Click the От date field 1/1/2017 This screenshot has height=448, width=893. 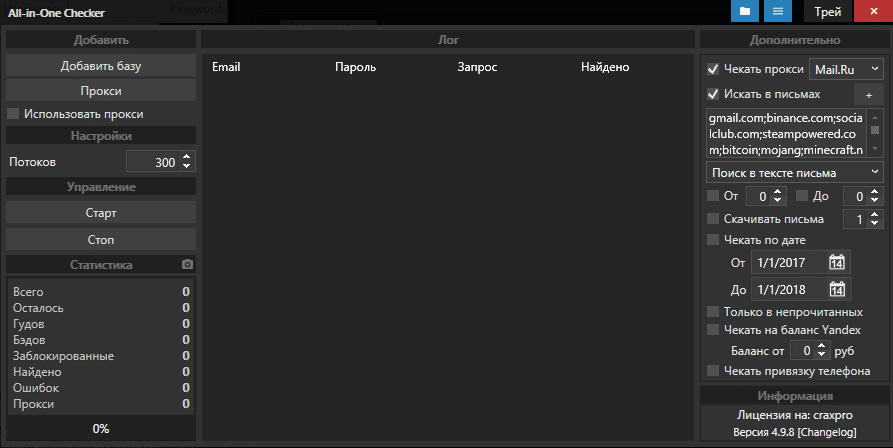pyautogui.click(x=789, y=262)
